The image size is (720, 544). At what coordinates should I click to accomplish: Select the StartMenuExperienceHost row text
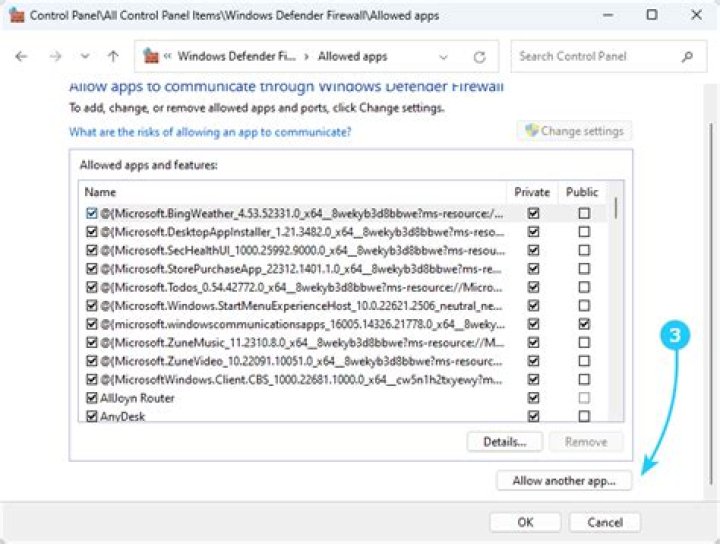301,306
